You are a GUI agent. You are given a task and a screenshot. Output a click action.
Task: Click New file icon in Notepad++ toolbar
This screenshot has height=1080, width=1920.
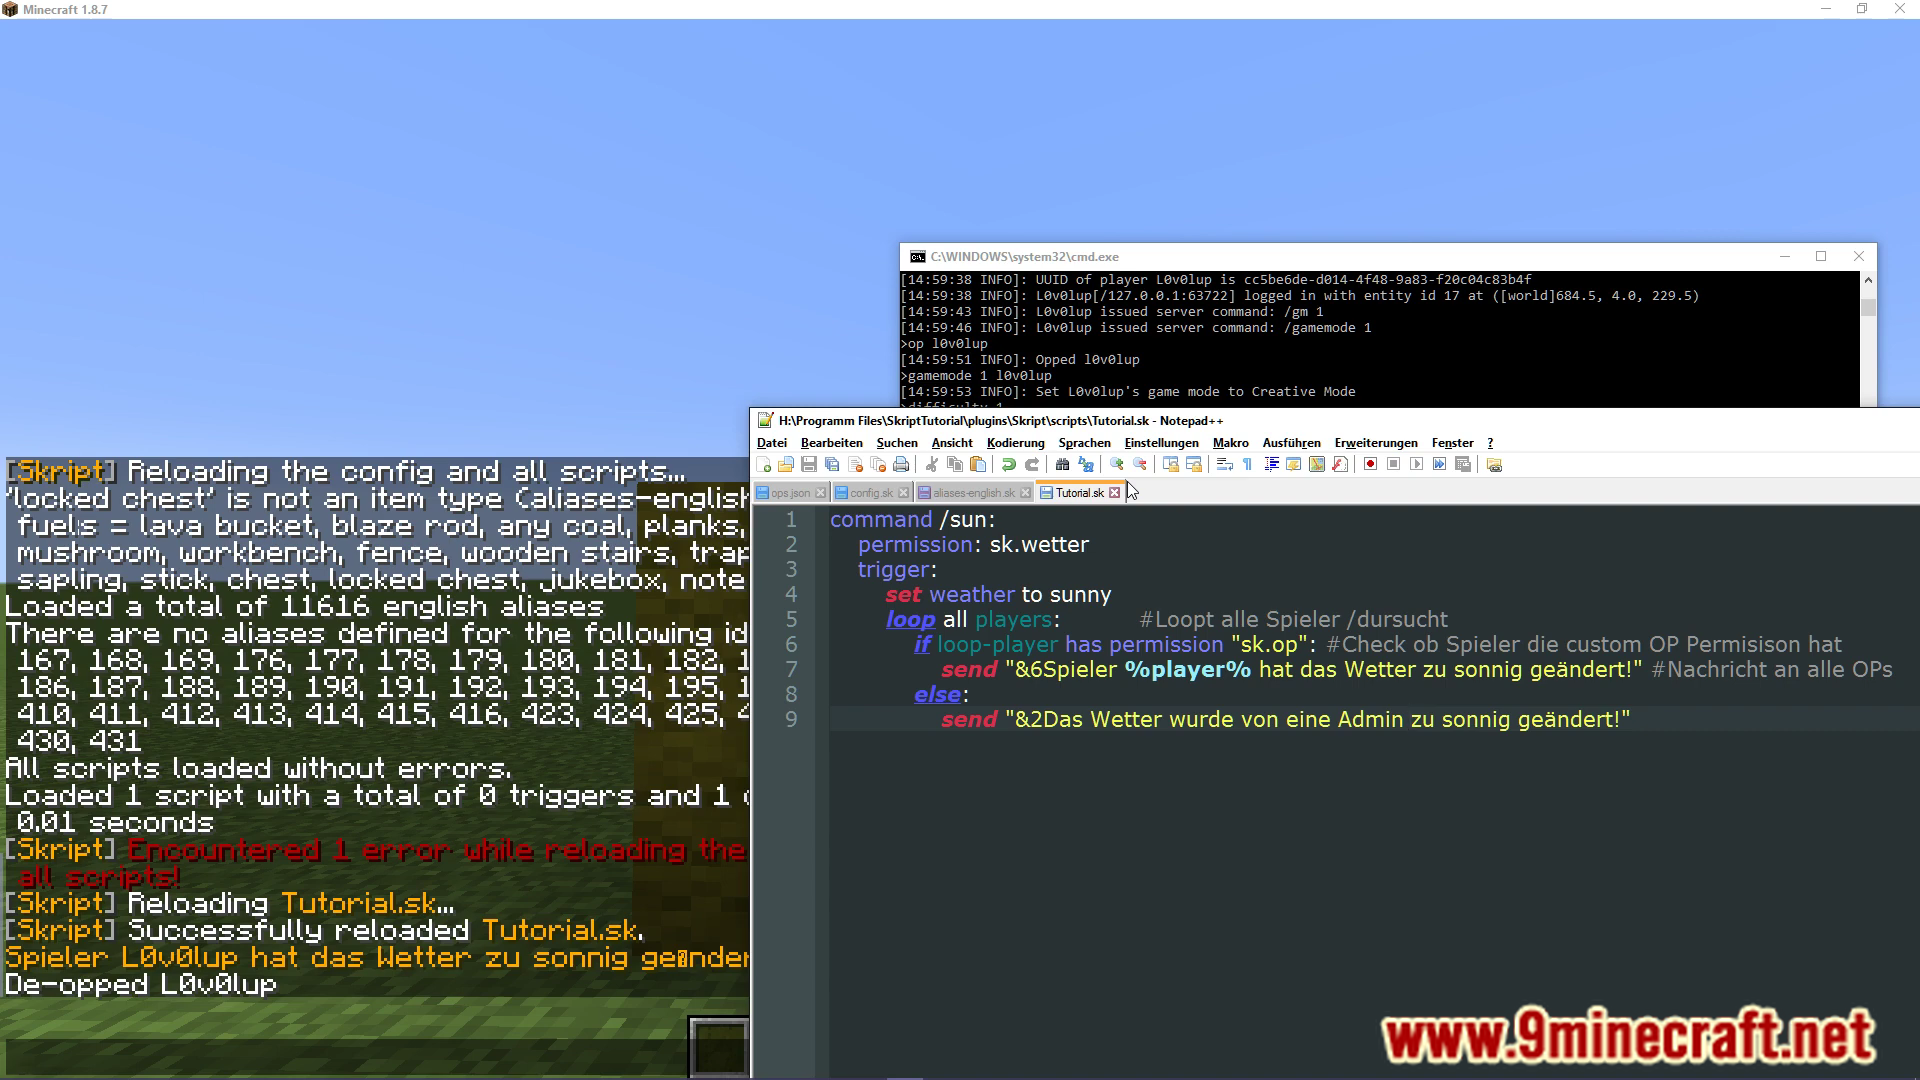[764, 464]
